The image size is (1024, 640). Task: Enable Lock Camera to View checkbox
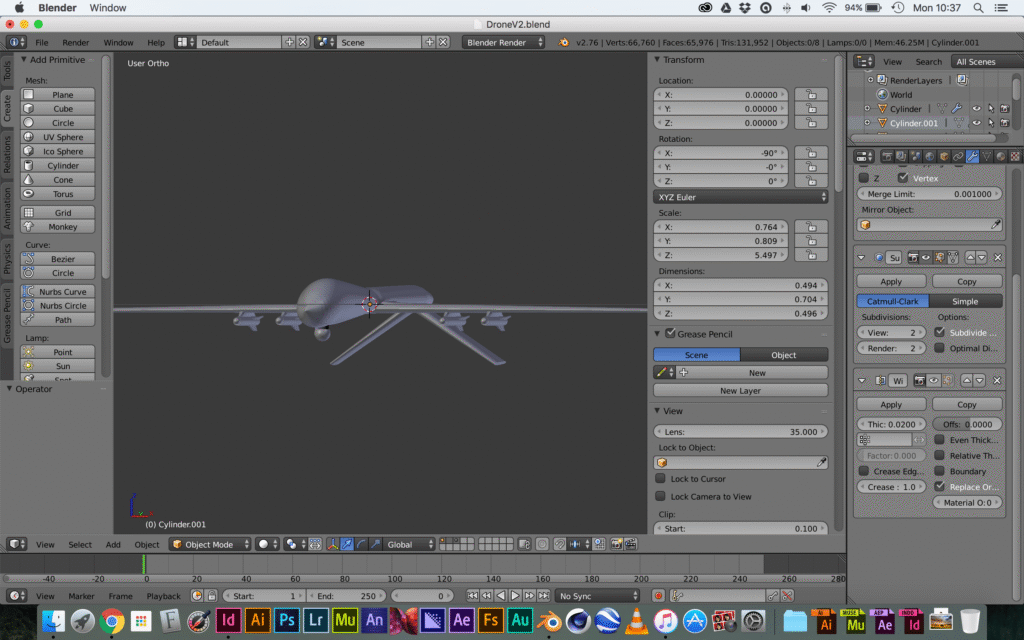tap(660, 496)
